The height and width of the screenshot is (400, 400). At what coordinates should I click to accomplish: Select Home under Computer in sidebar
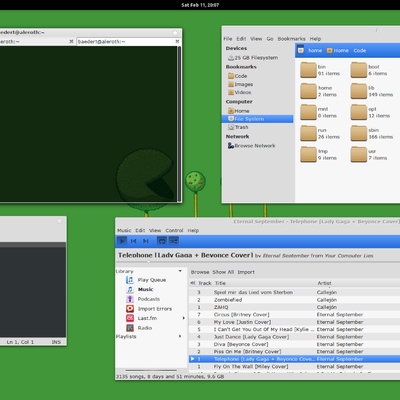tap(239, 111)
